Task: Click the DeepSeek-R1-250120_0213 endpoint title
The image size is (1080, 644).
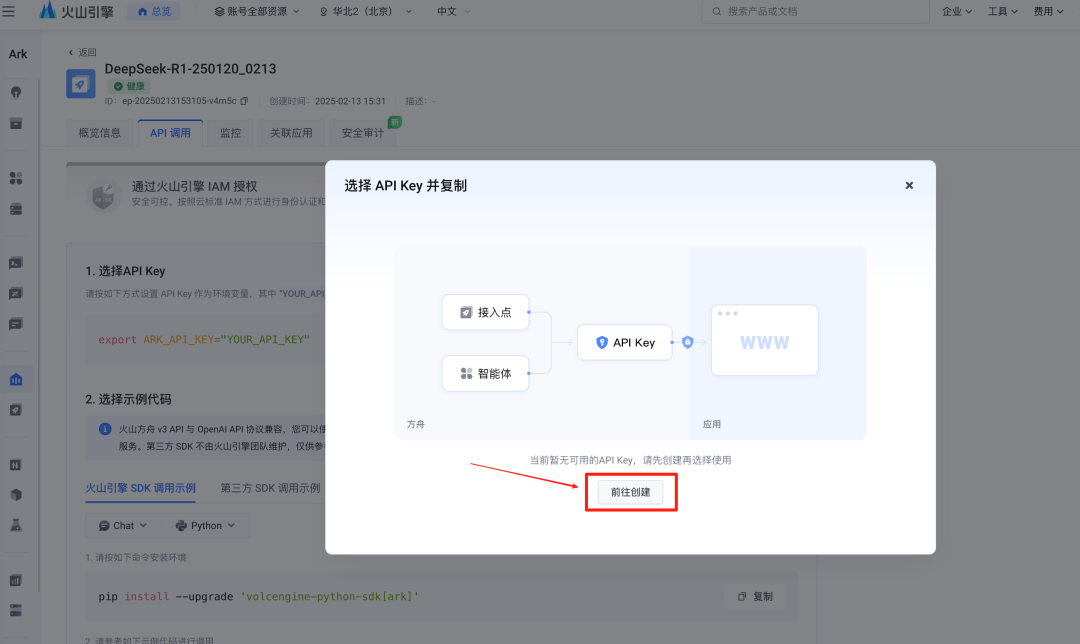Action: [x=190, y=69]
